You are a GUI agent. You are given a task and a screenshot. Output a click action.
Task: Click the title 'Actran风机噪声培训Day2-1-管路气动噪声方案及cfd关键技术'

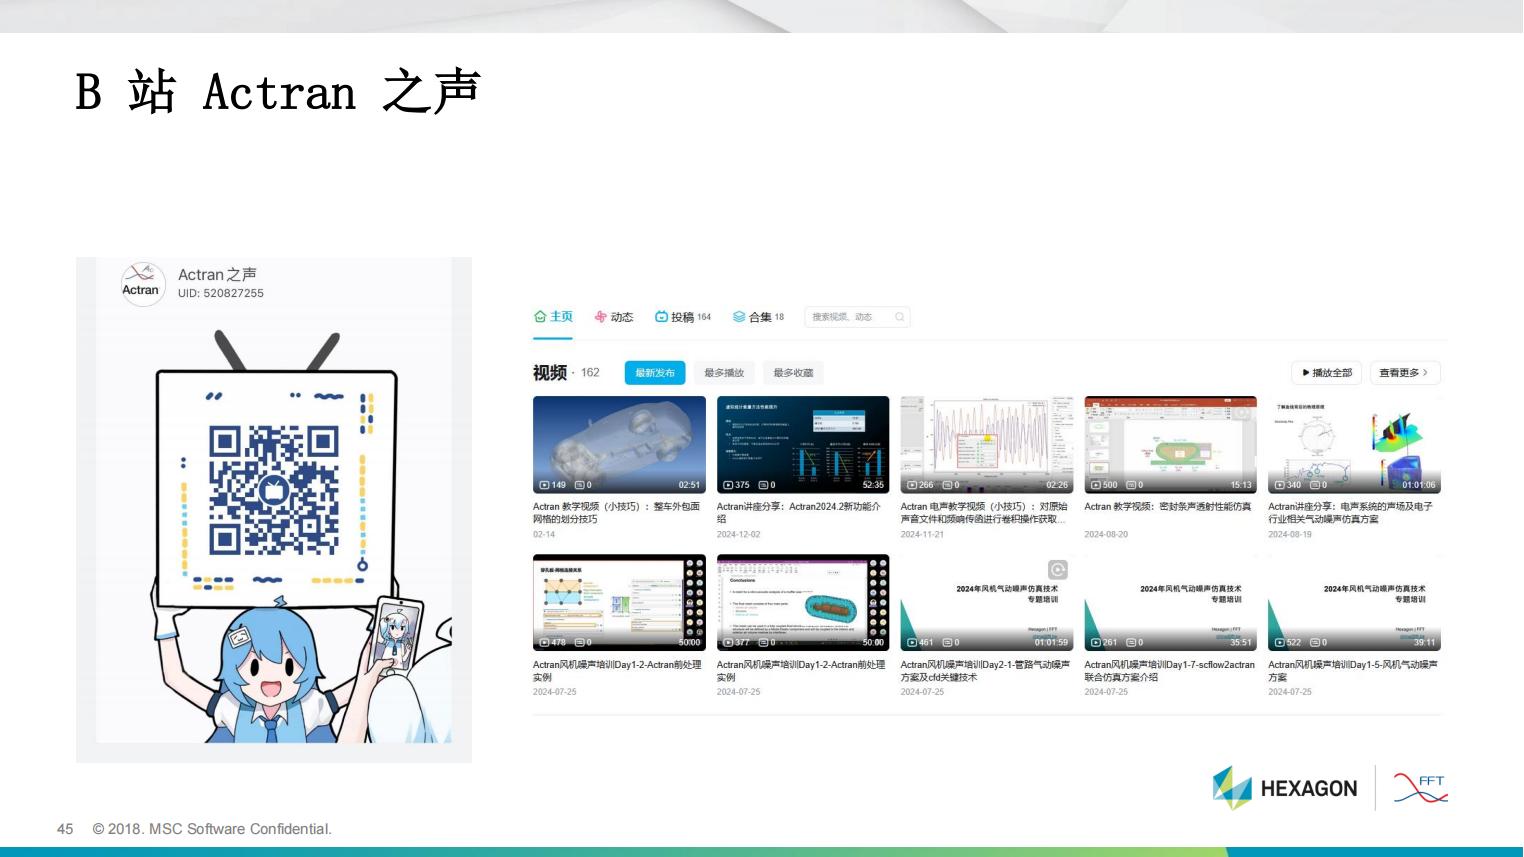coord(986,671)
